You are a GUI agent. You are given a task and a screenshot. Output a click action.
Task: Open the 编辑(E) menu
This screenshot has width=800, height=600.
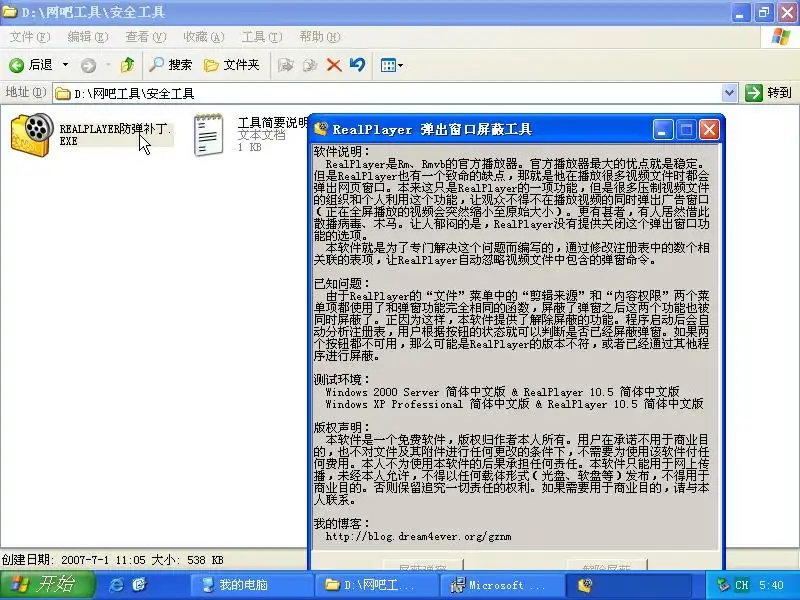tap(88, 37)
